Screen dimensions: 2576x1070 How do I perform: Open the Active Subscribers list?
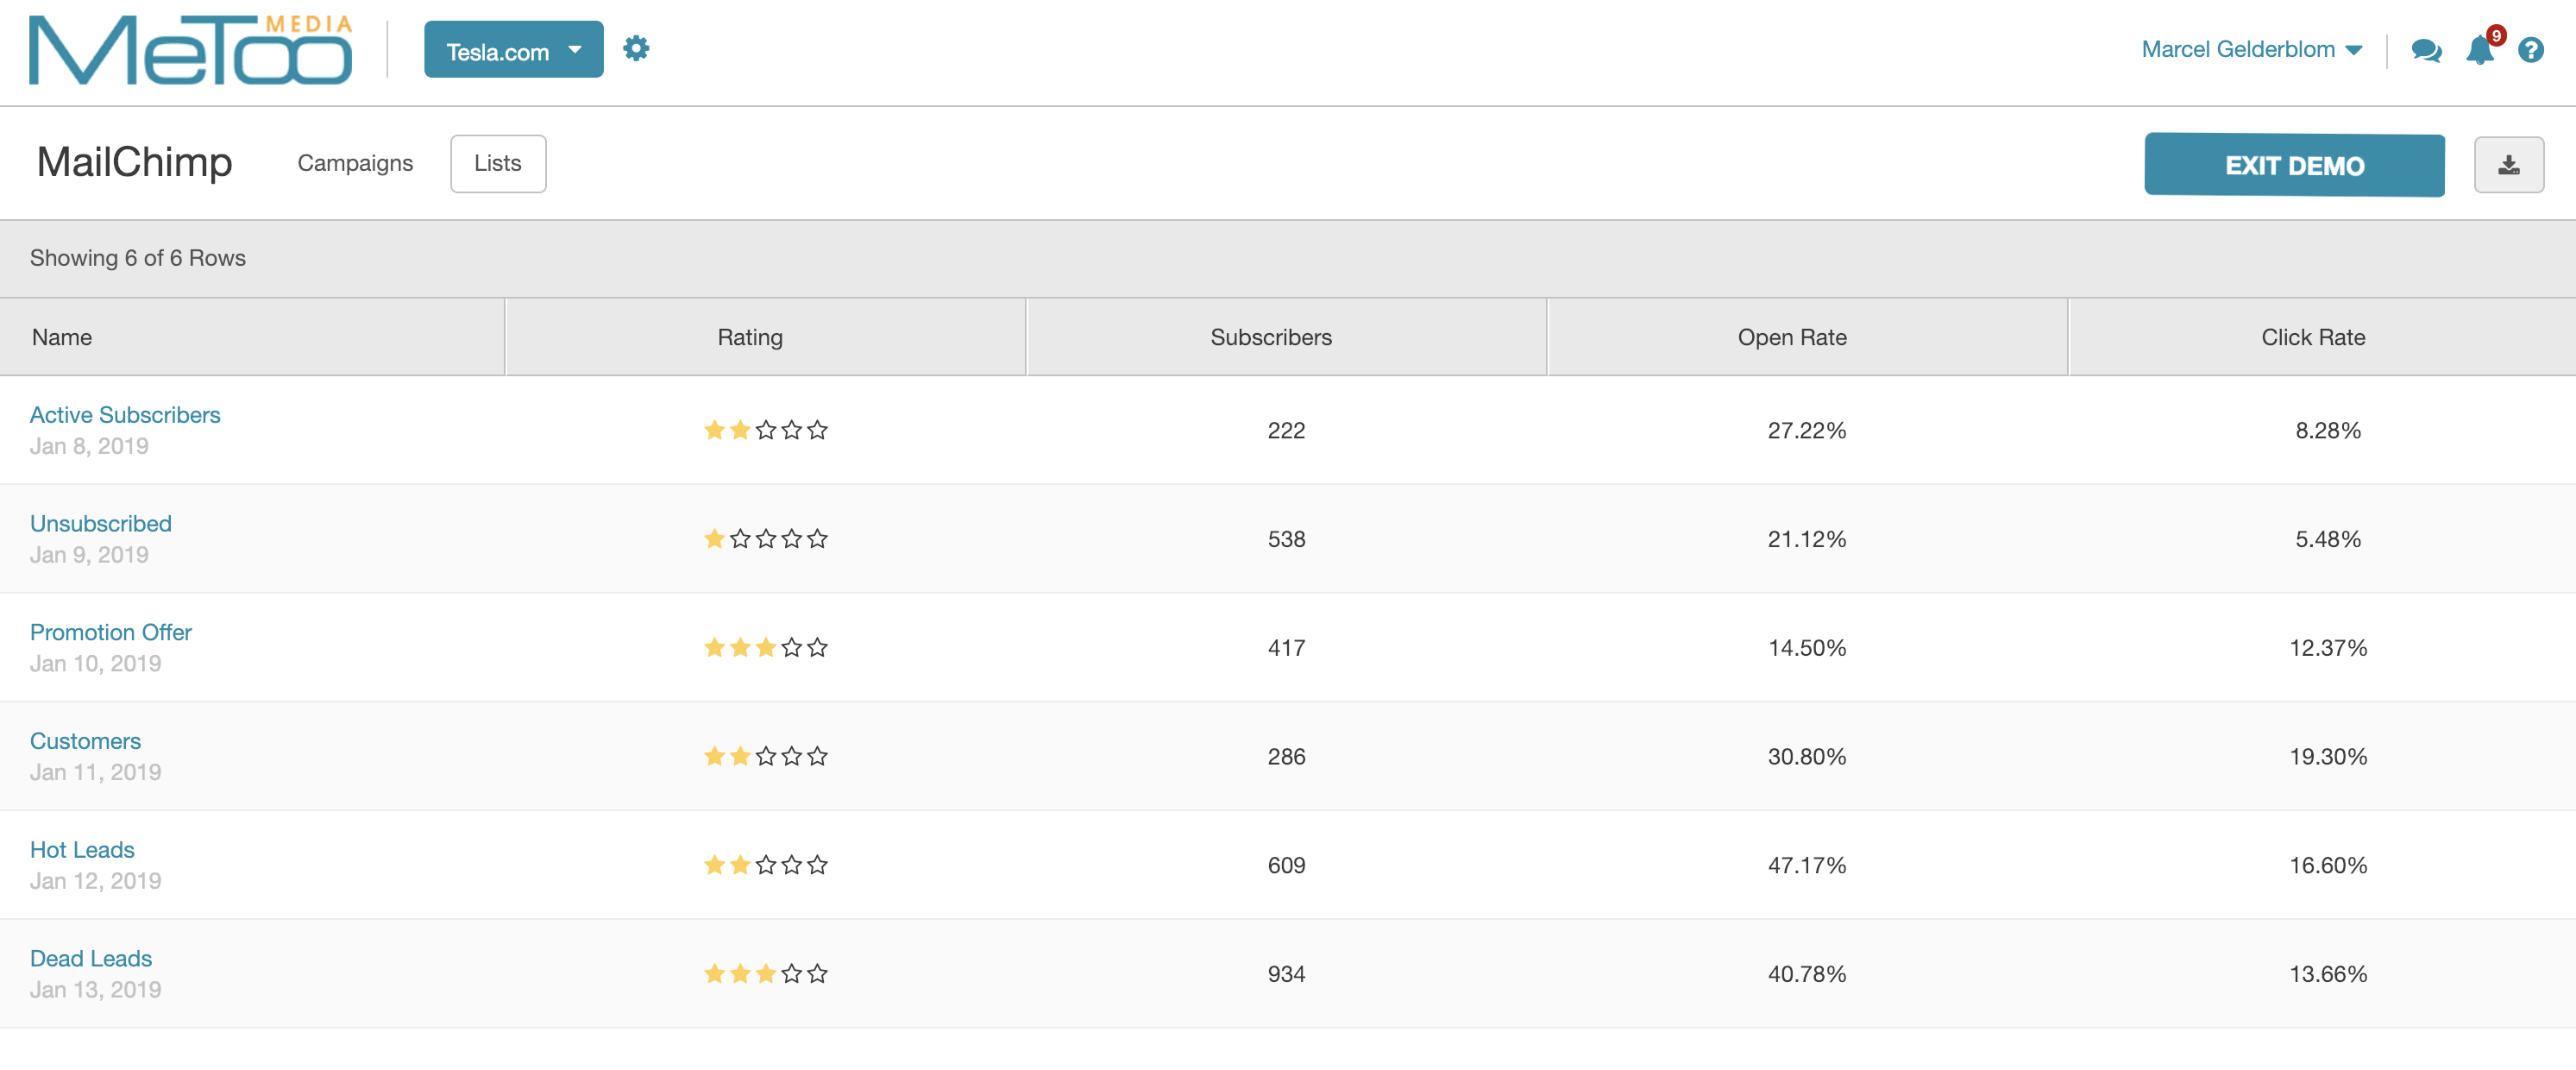125,415
